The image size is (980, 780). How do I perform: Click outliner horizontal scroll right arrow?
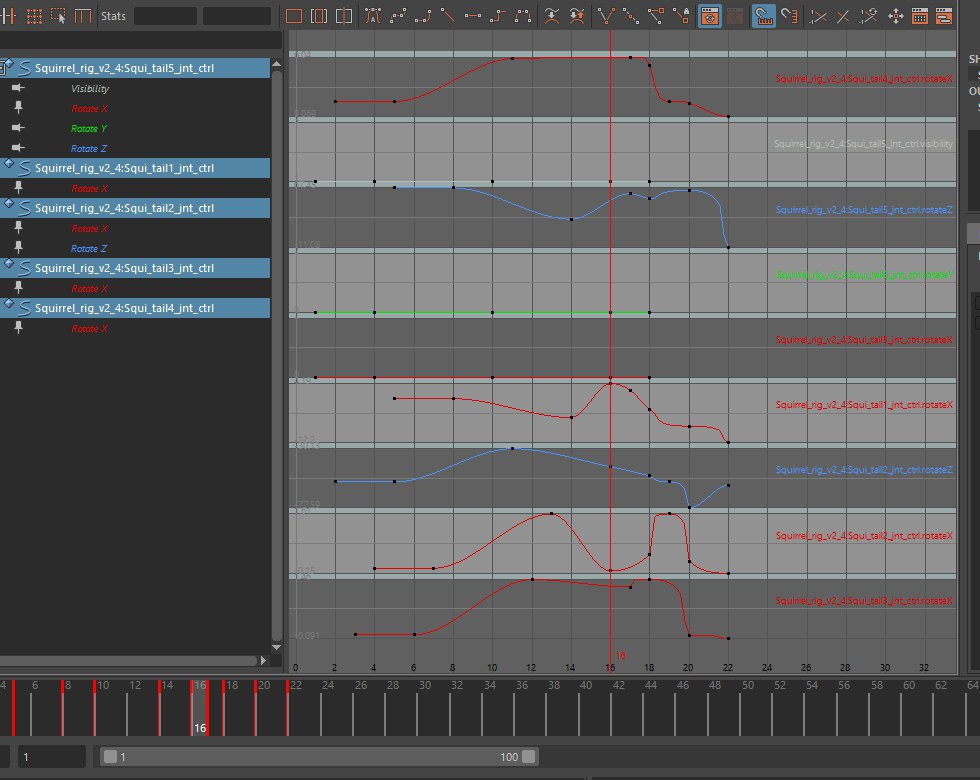click(263, 661)
